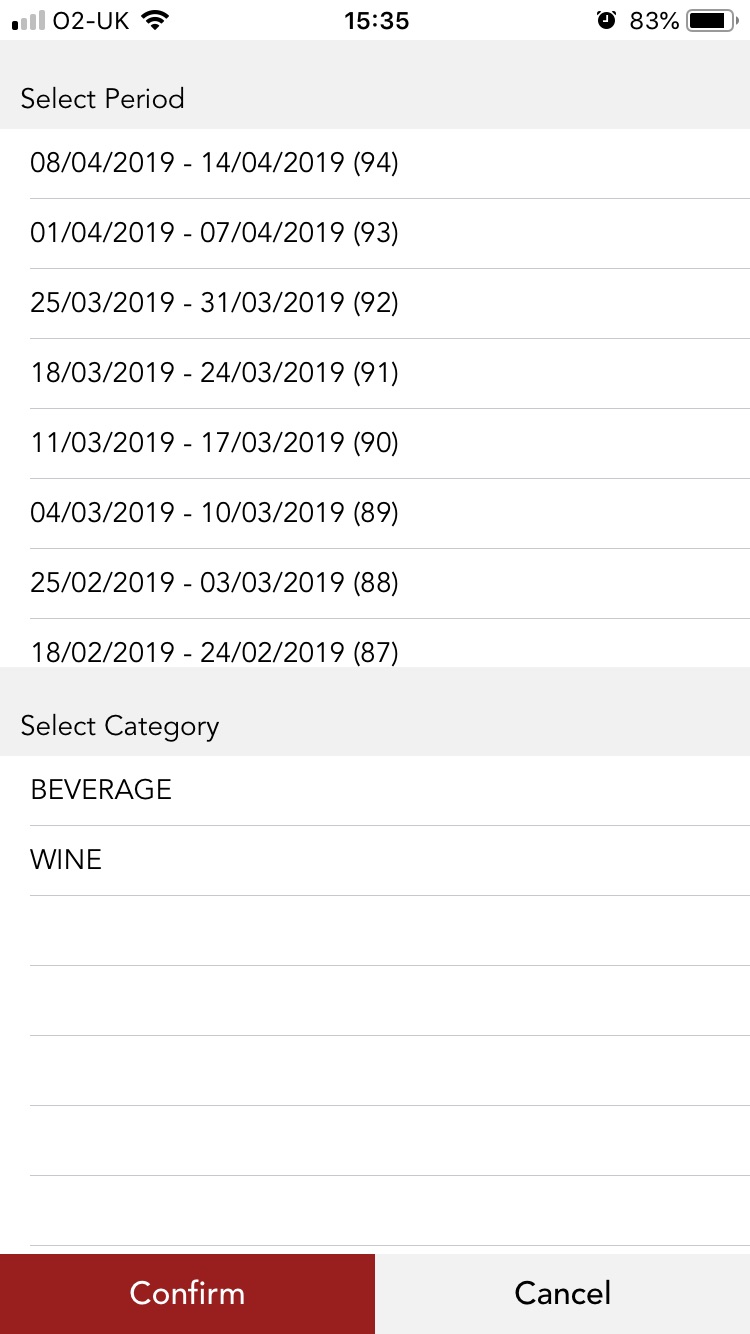Choose the WINE category
This screenshot has width=750, height=1334.
(x=66, y=860)
